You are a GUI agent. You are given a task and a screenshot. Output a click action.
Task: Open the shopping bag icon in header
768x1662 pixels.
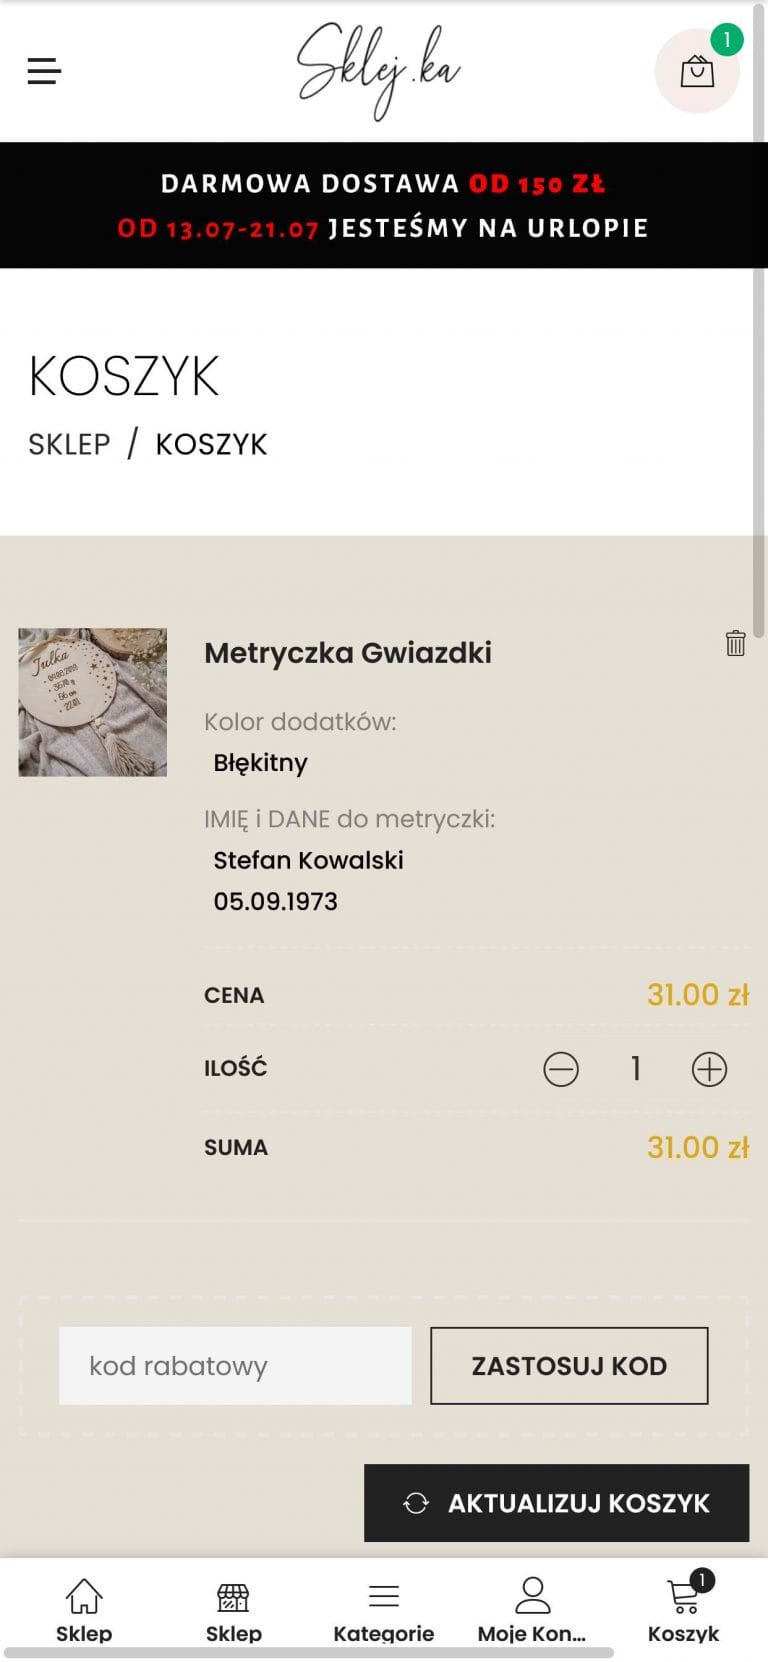pos(697,72)
